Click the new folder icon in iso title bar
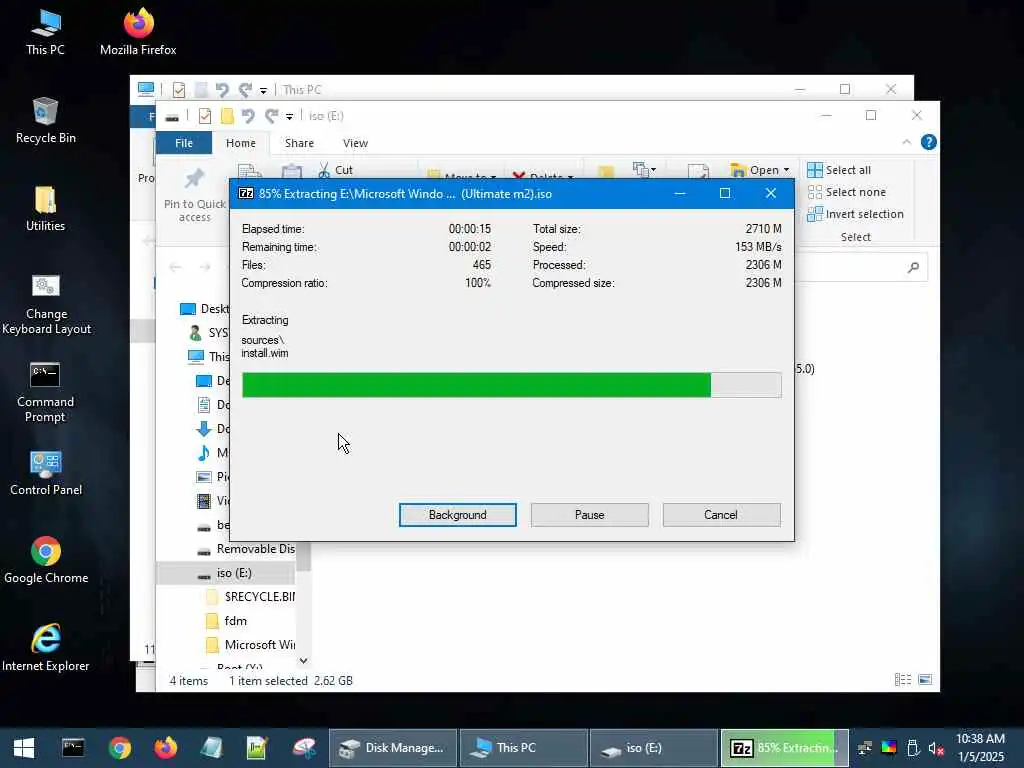 tap(227, 116)
